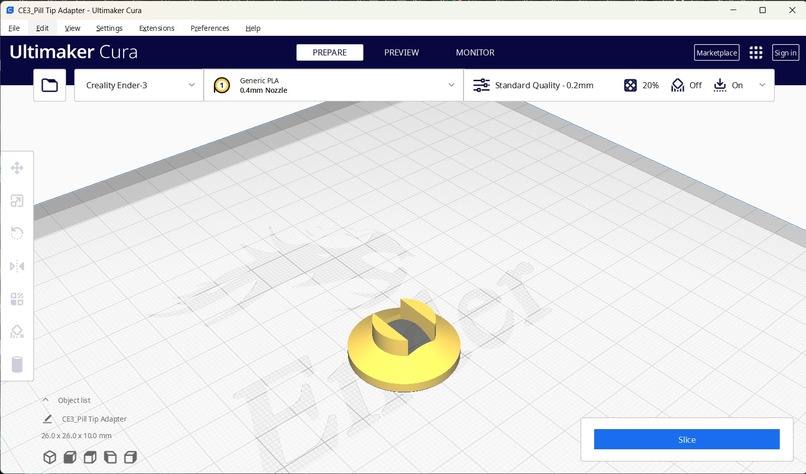Select the Support Blocker tool
This screenshot has height=474, width=806.
pos(17,332)
